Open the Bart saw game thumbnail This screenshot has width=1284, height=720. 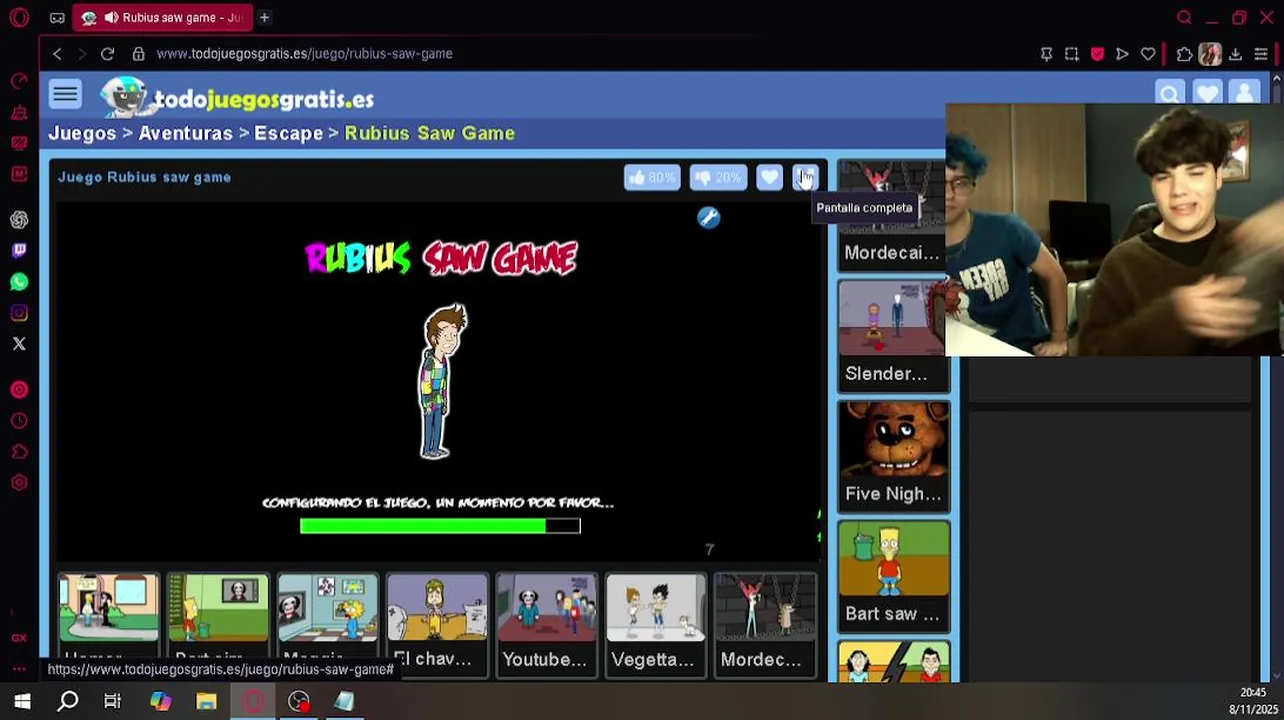[893, 576]
